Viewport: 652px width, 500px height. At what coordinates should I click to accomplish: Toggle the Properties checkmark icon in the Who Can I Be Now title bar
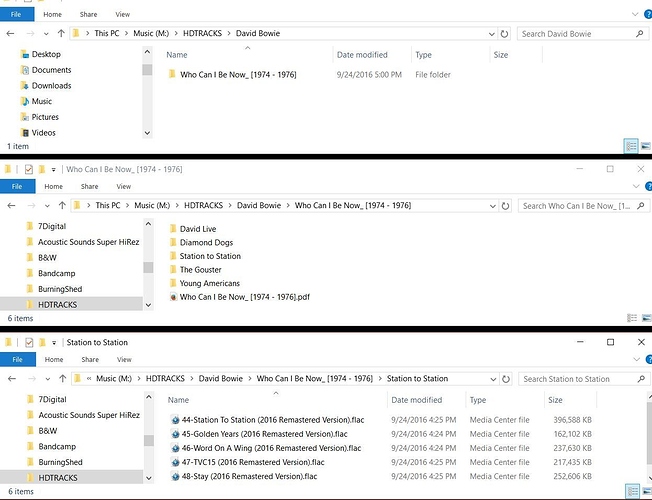tap(29, 169)
